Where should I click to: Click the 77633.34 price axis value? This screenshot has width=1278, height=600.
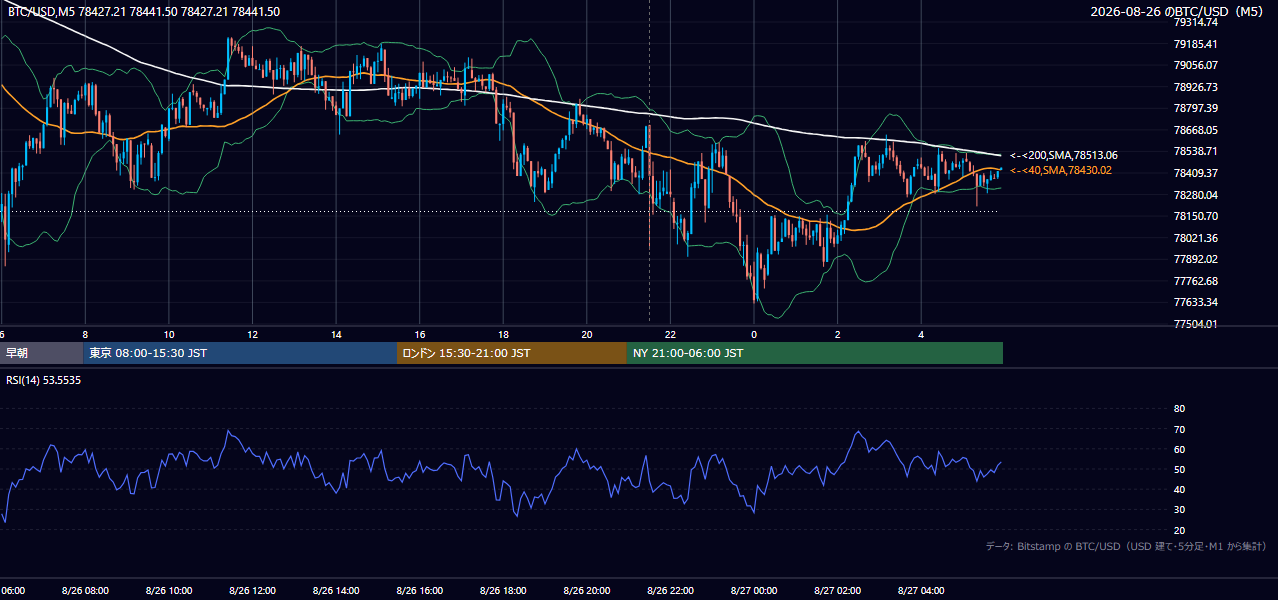(x=1196, y=302)
